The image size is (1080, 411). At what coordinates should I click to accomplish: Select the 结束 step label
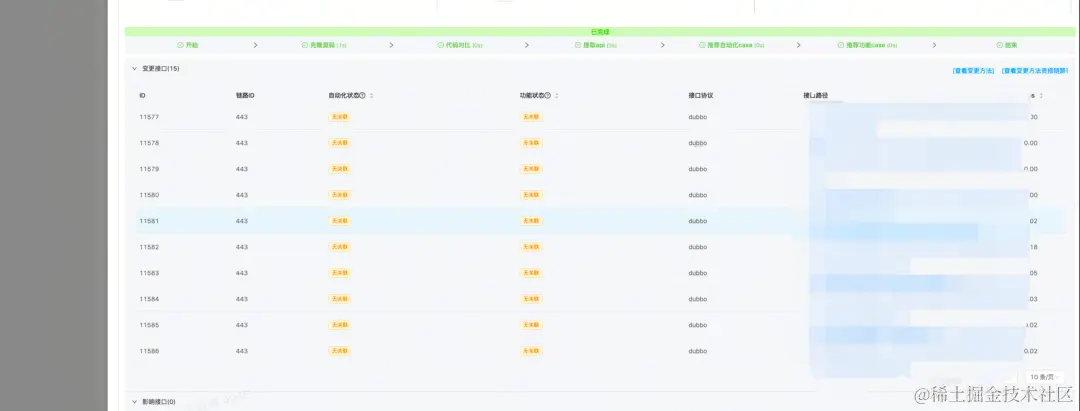(1010, 45)
